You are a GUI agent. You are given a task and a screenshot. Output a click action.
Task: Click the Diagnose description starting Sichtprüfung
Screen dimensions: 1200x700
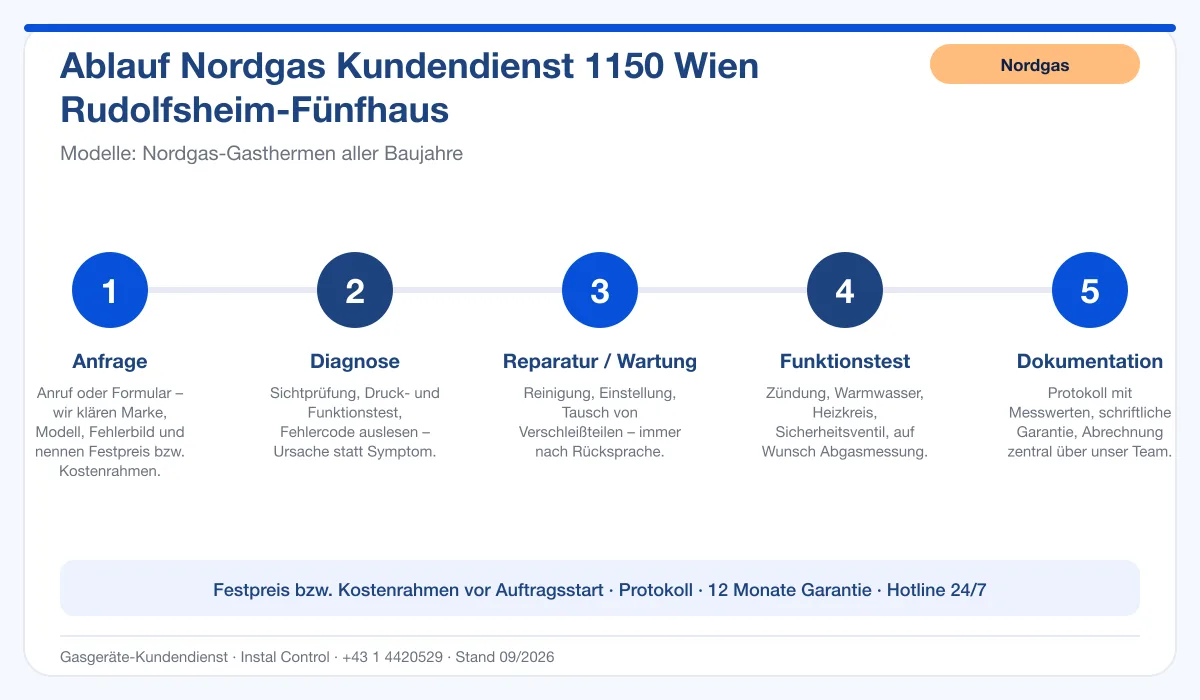click(x=355, y=422)
